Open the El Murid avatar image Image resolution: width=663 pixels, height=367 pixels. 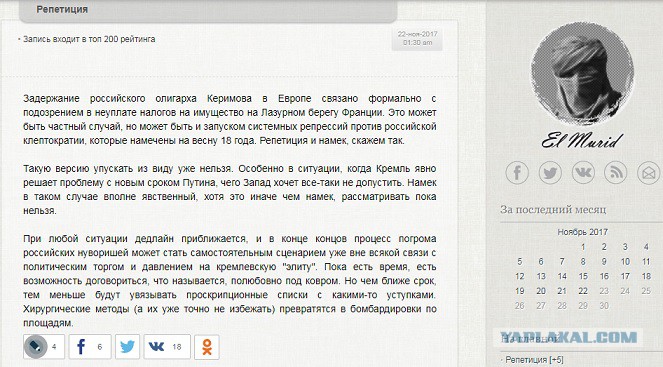coord(582,74)
